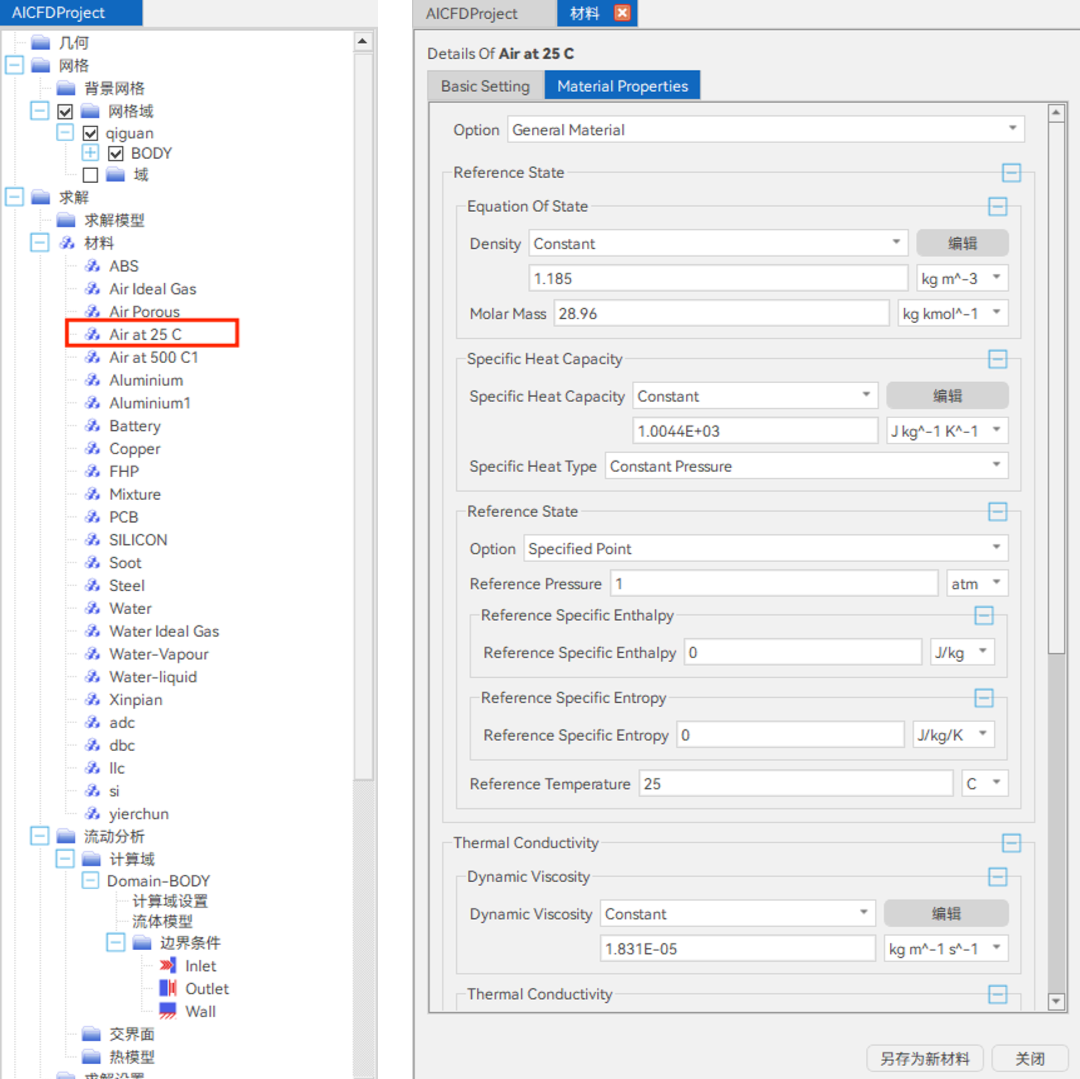Screen dimensions: 1080x1079
Task: Open the Reference Pressure atm unit dropdown
Action: pos(977,583)
